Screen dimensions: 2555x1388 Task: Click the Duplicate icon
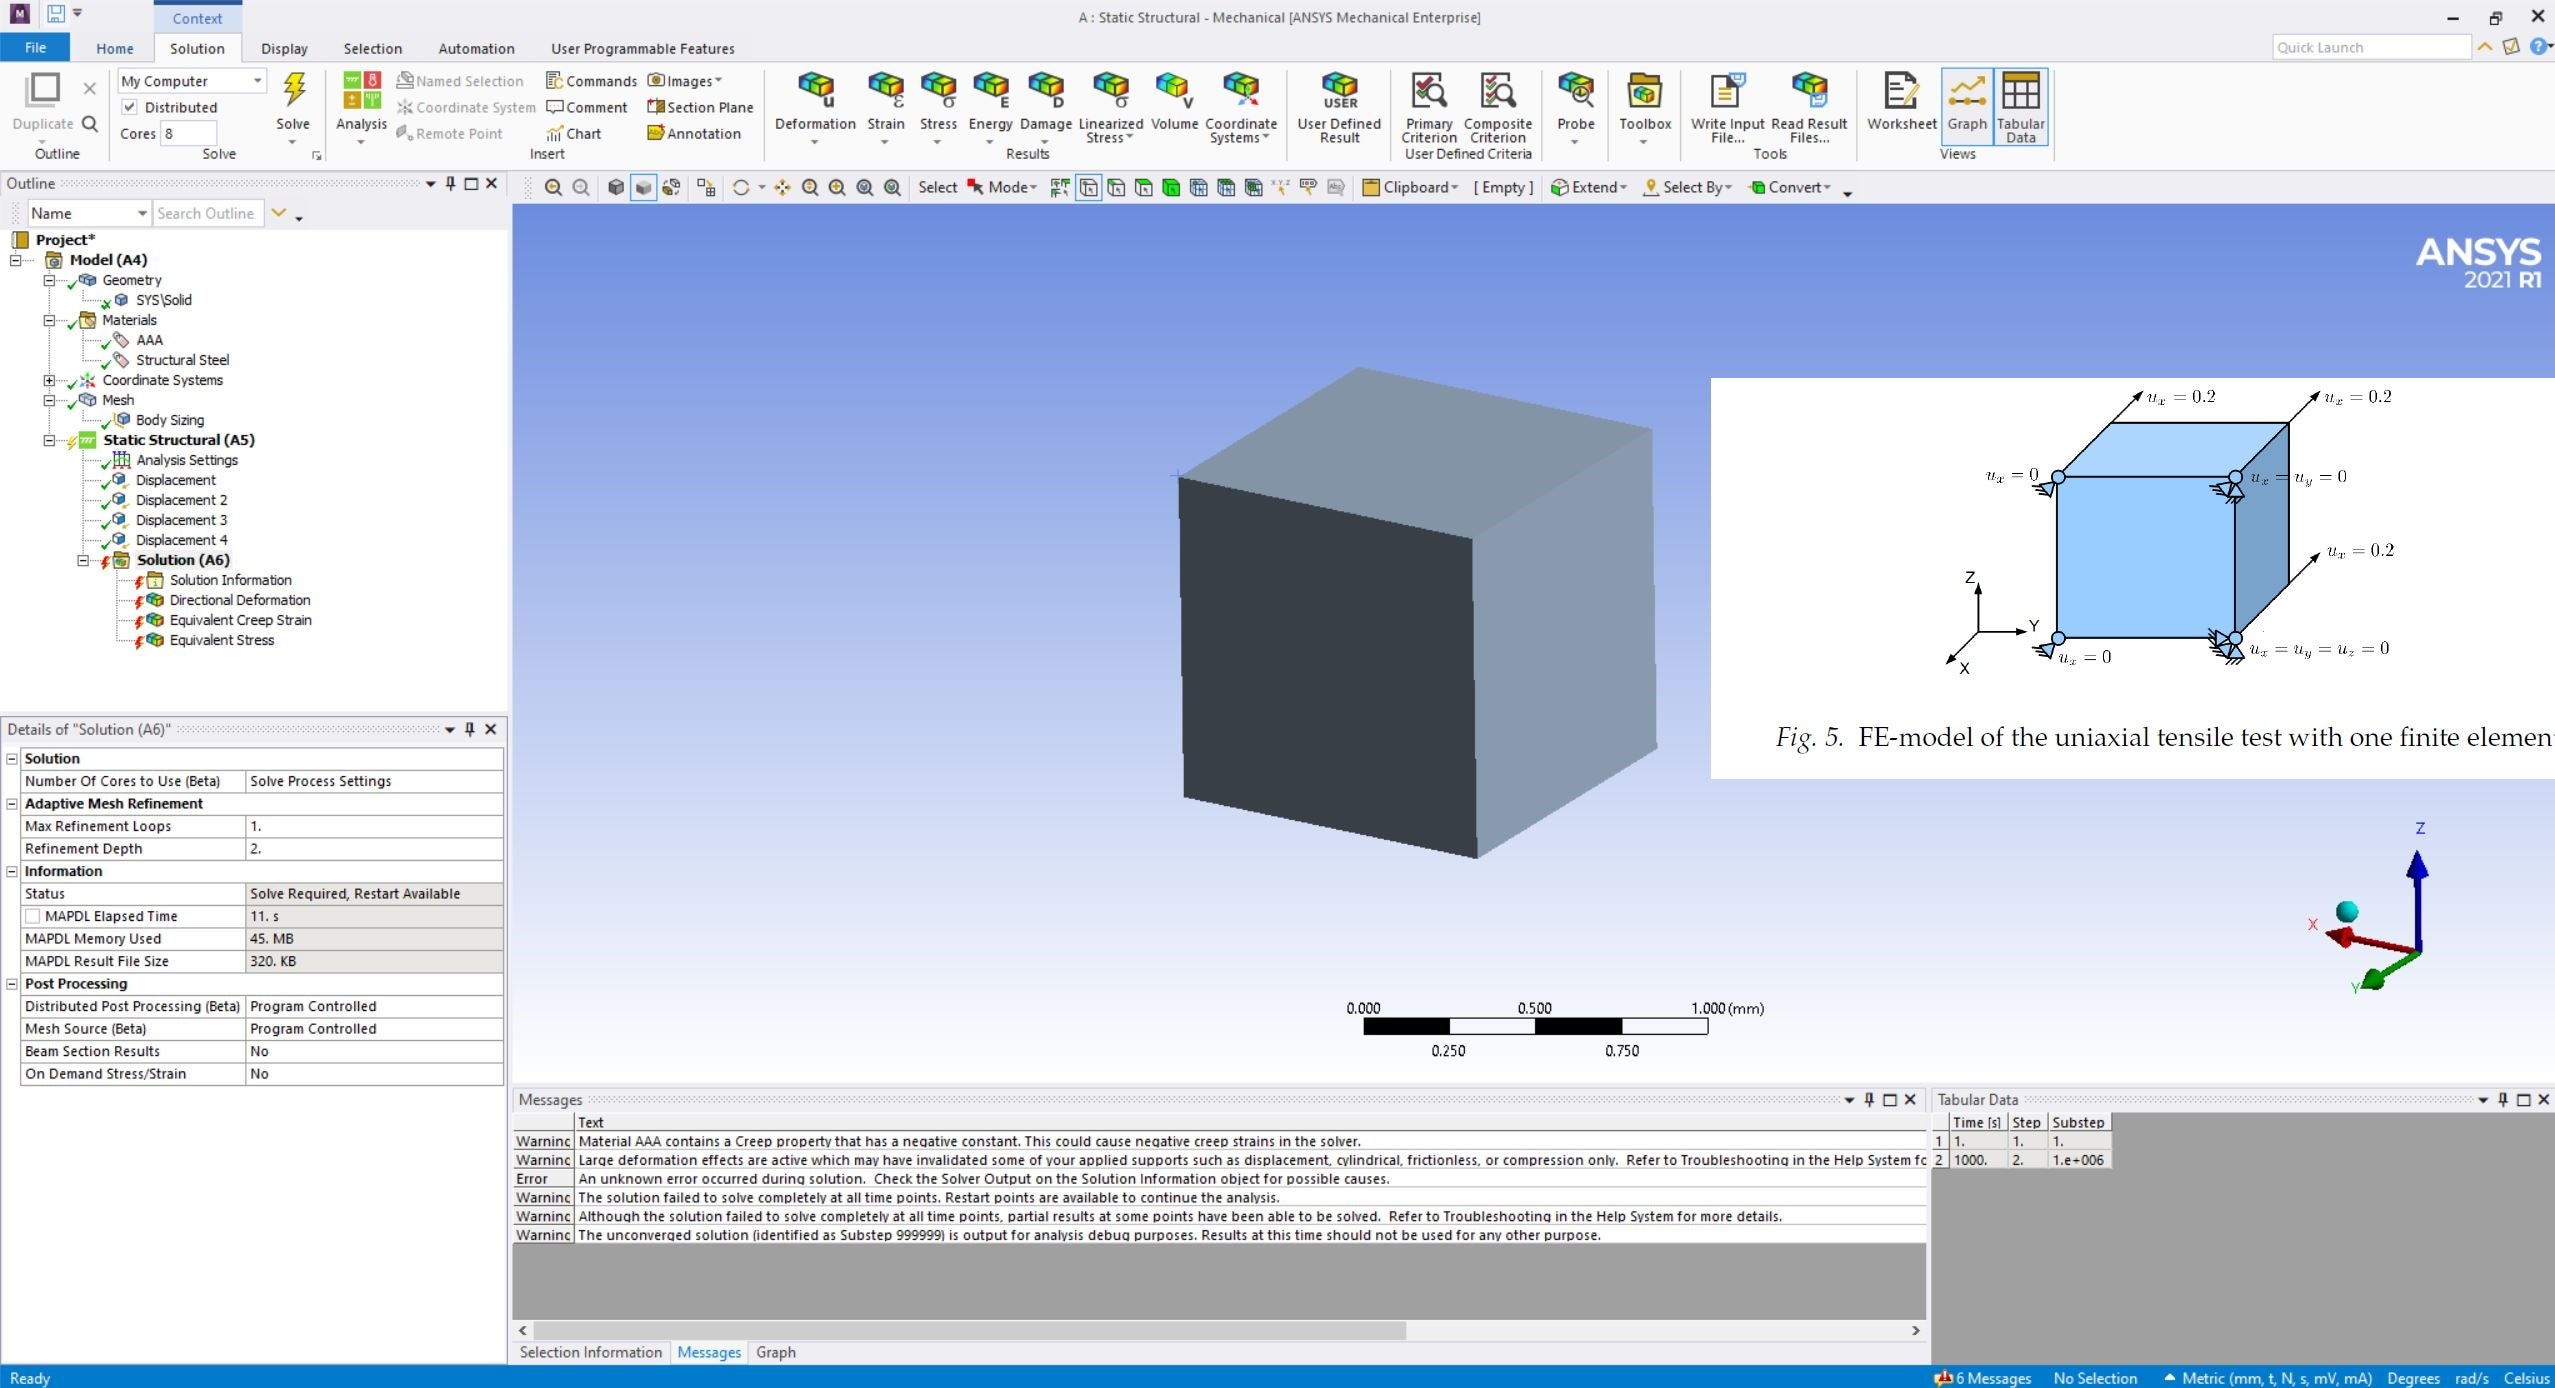click(43, 90)
